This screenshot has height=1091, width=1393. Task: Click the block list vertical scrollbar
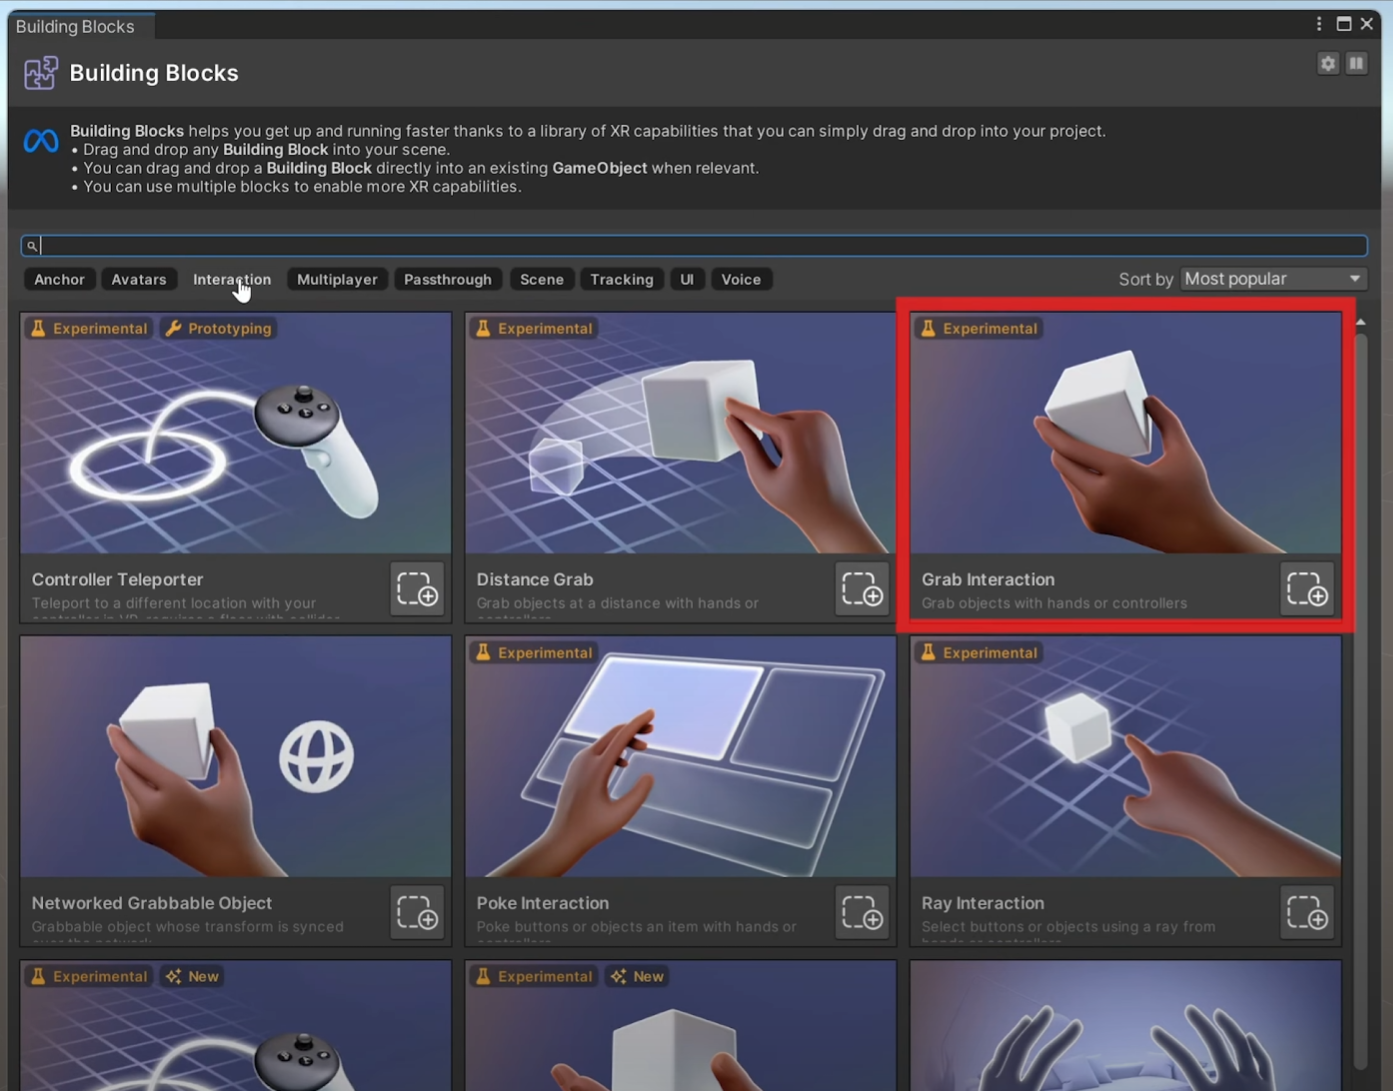pyautogui.click(x=1361, y=700)
